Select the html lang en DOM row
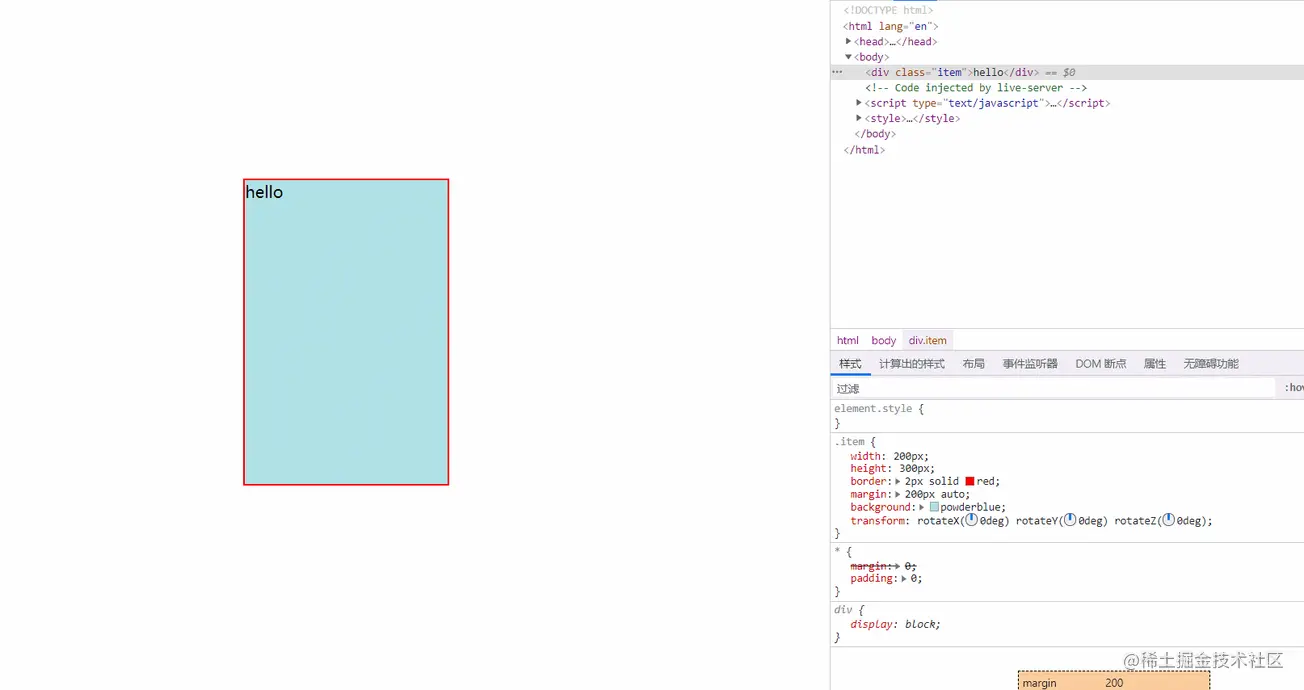Screen dimensions: 1304x690 (x=1067, y=26)
